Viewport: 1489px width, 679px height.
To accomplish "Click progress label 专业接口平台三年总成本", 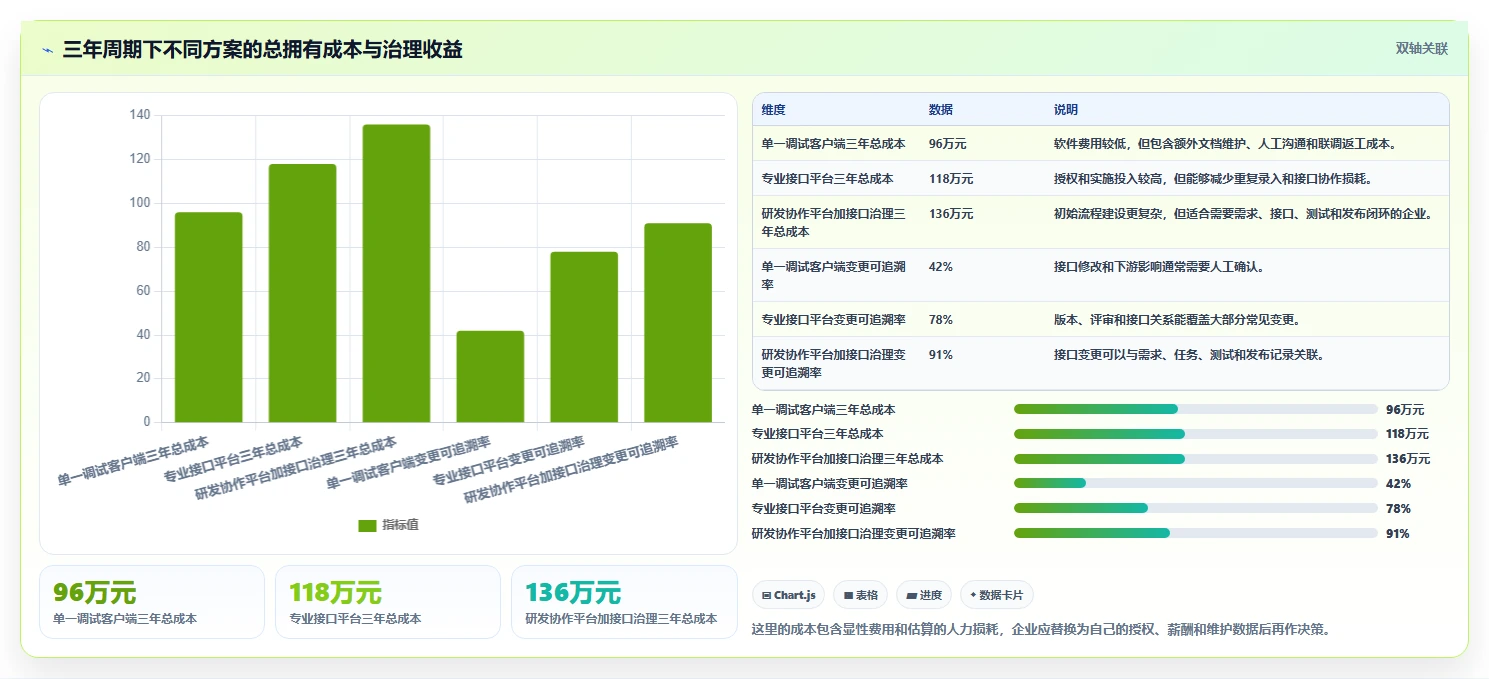I will 817,434.
